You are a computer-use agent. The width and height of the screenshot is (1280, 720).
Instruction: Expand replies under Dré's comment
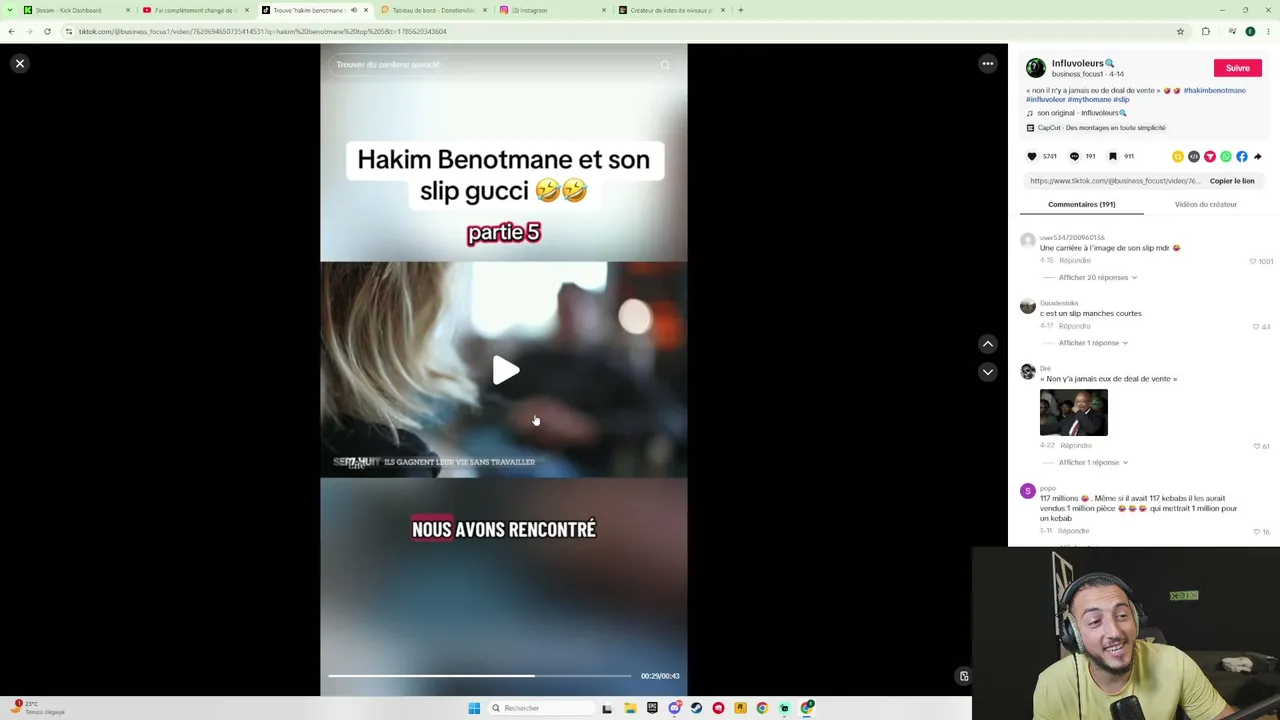click(x=1093, y=463)
